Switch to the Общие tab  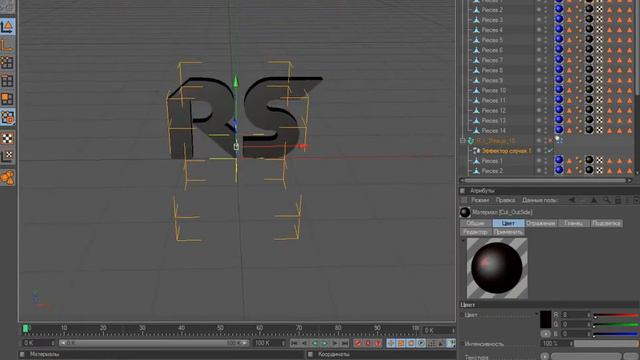tap(476, 223)
